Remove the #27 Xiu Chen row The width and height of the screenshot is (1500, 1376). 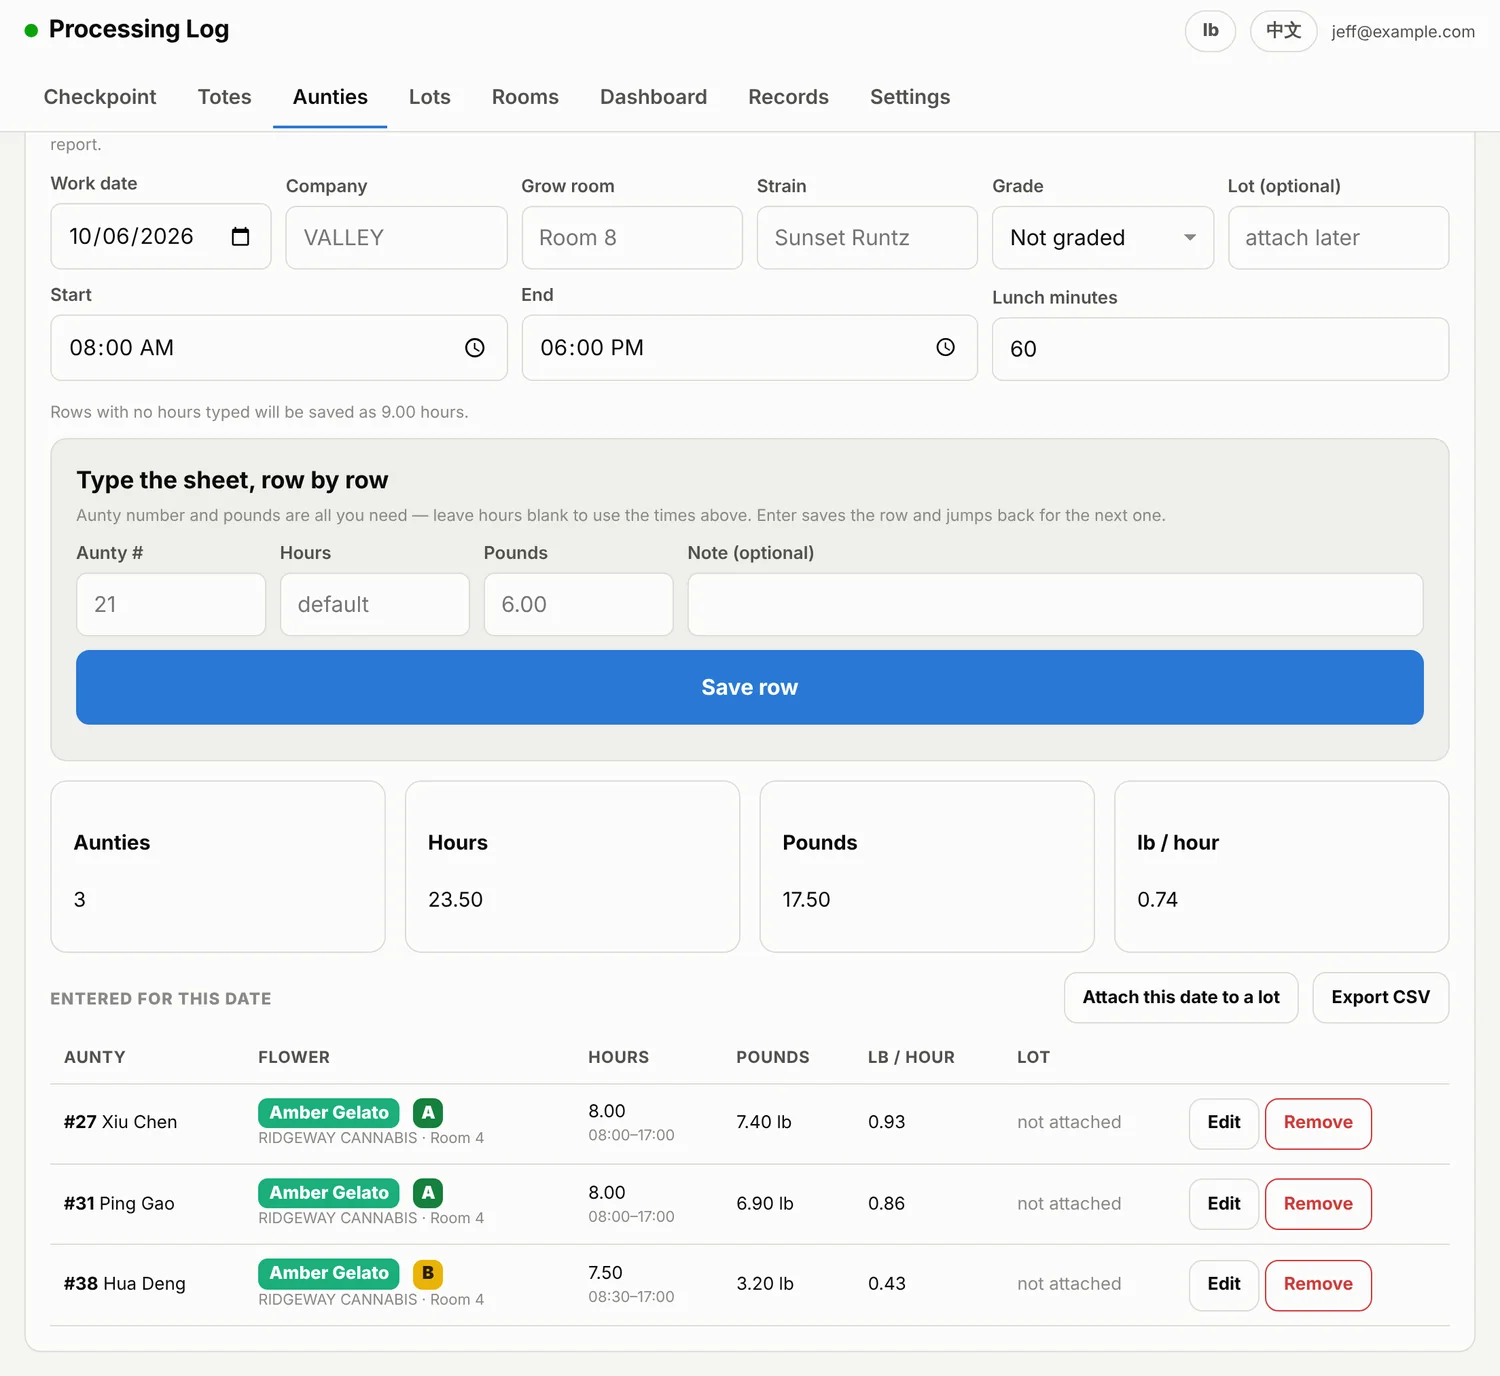click(x=1318, y=1123)
